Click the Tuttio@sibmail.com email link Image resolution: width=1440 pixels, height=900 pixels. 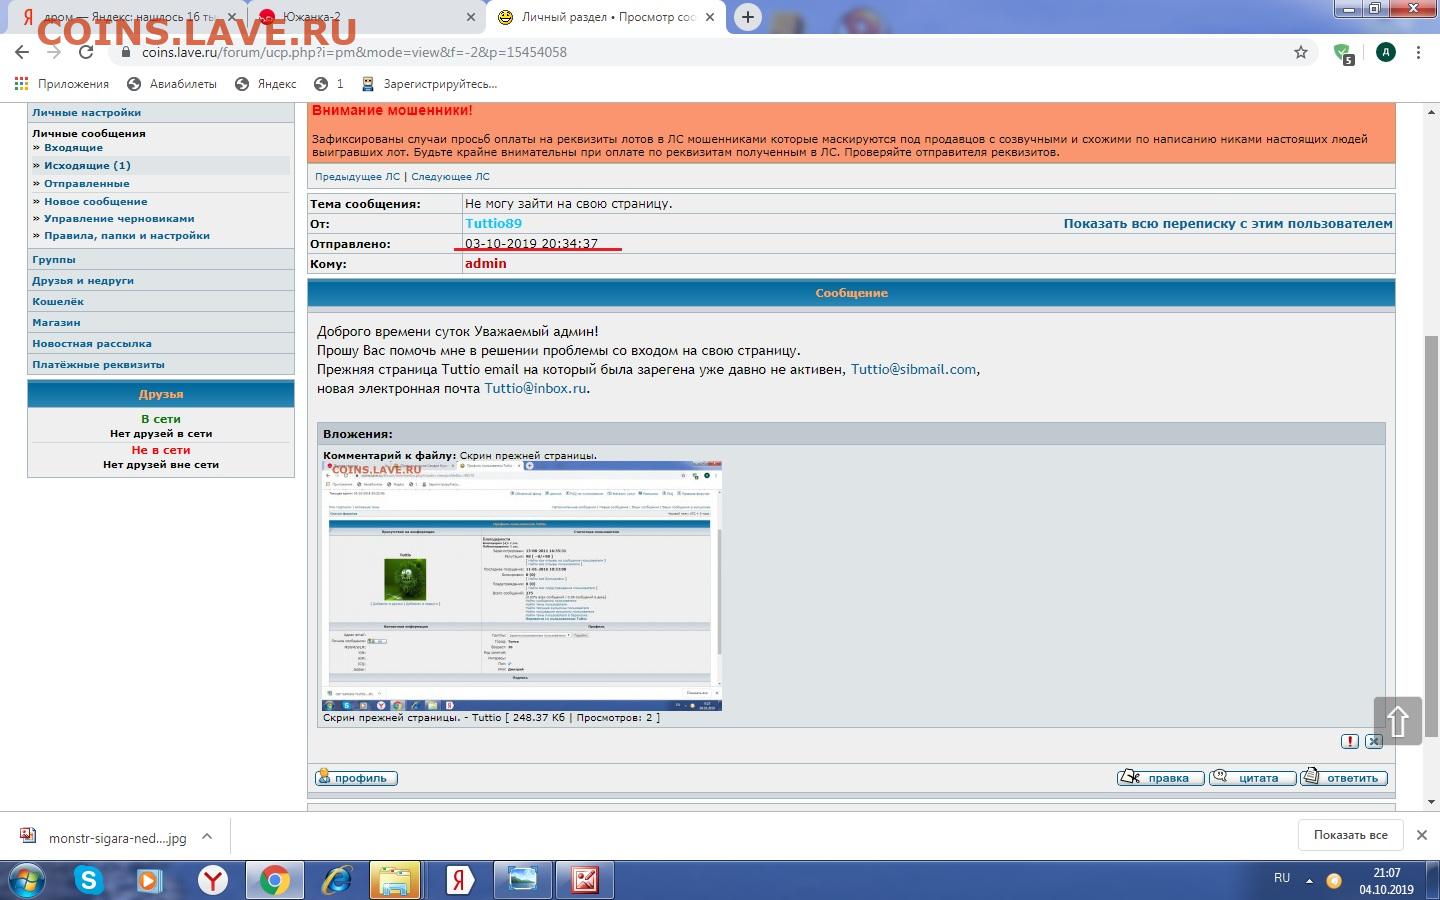coord(913,370)
